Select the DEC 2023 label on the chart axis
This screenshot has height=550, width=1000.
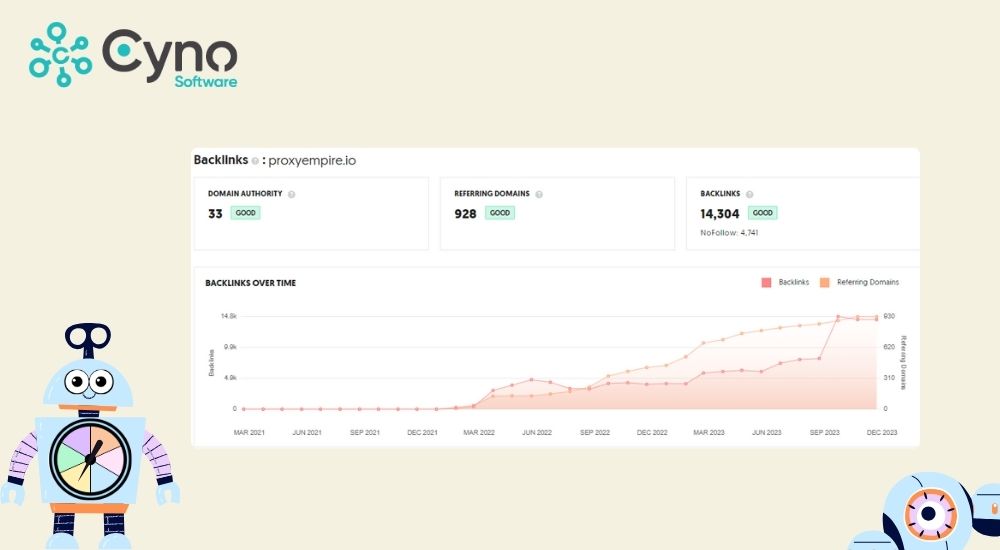point(881,433)
